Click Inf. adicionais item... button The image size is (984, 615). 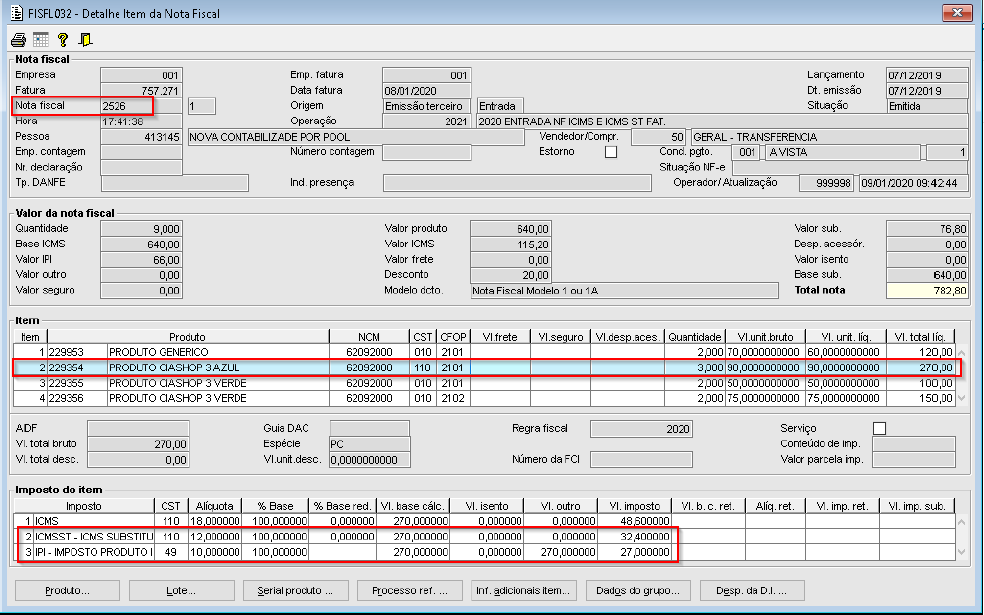(524, 589)
